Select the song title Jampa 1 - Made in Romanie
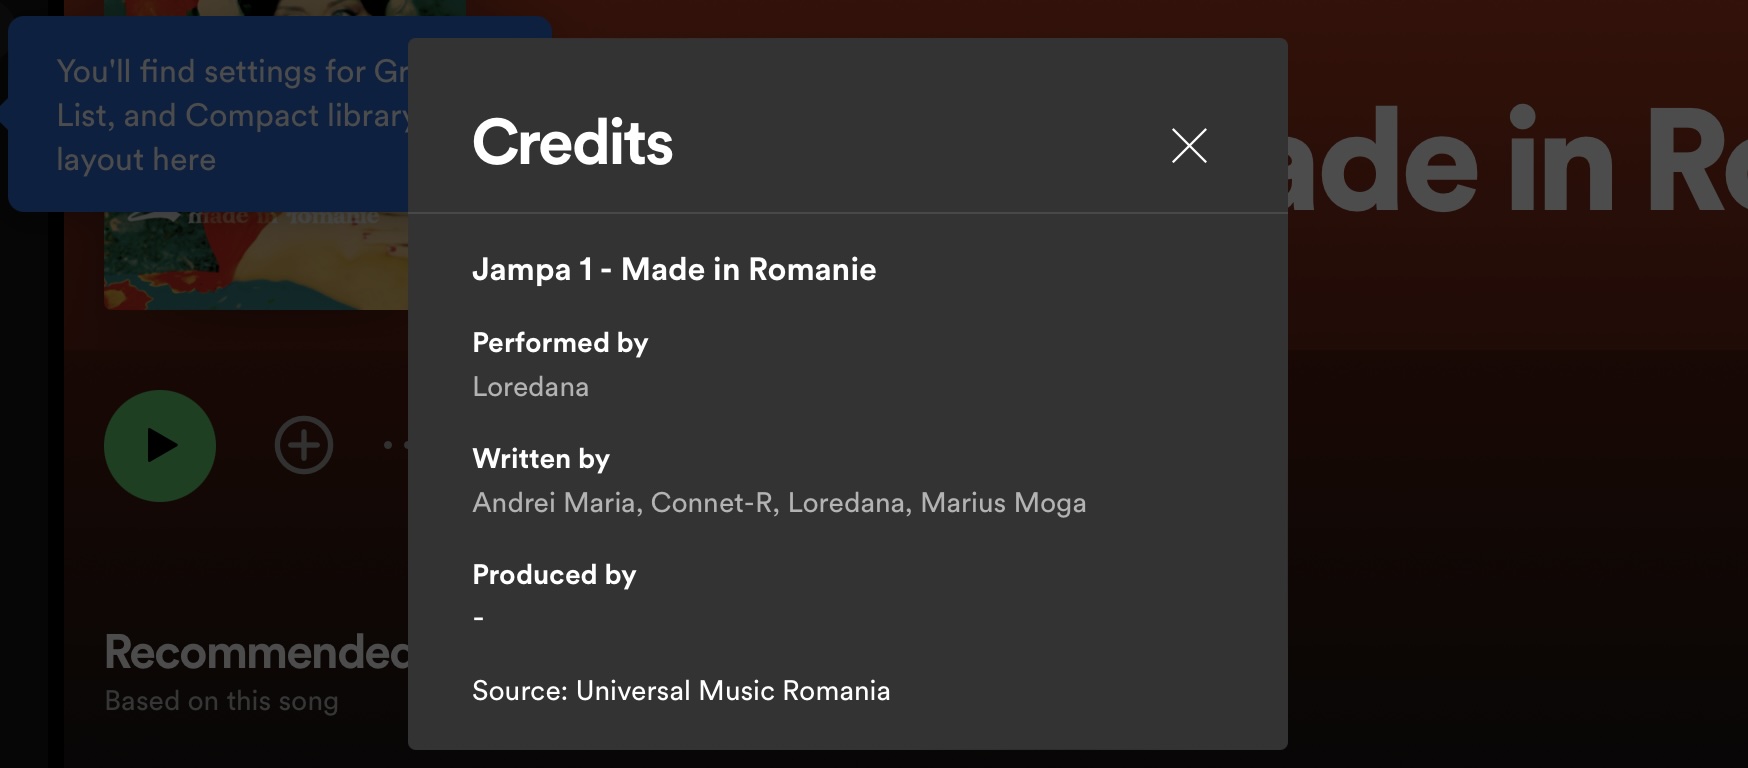The image size is (1748, 768). point(674,270)
